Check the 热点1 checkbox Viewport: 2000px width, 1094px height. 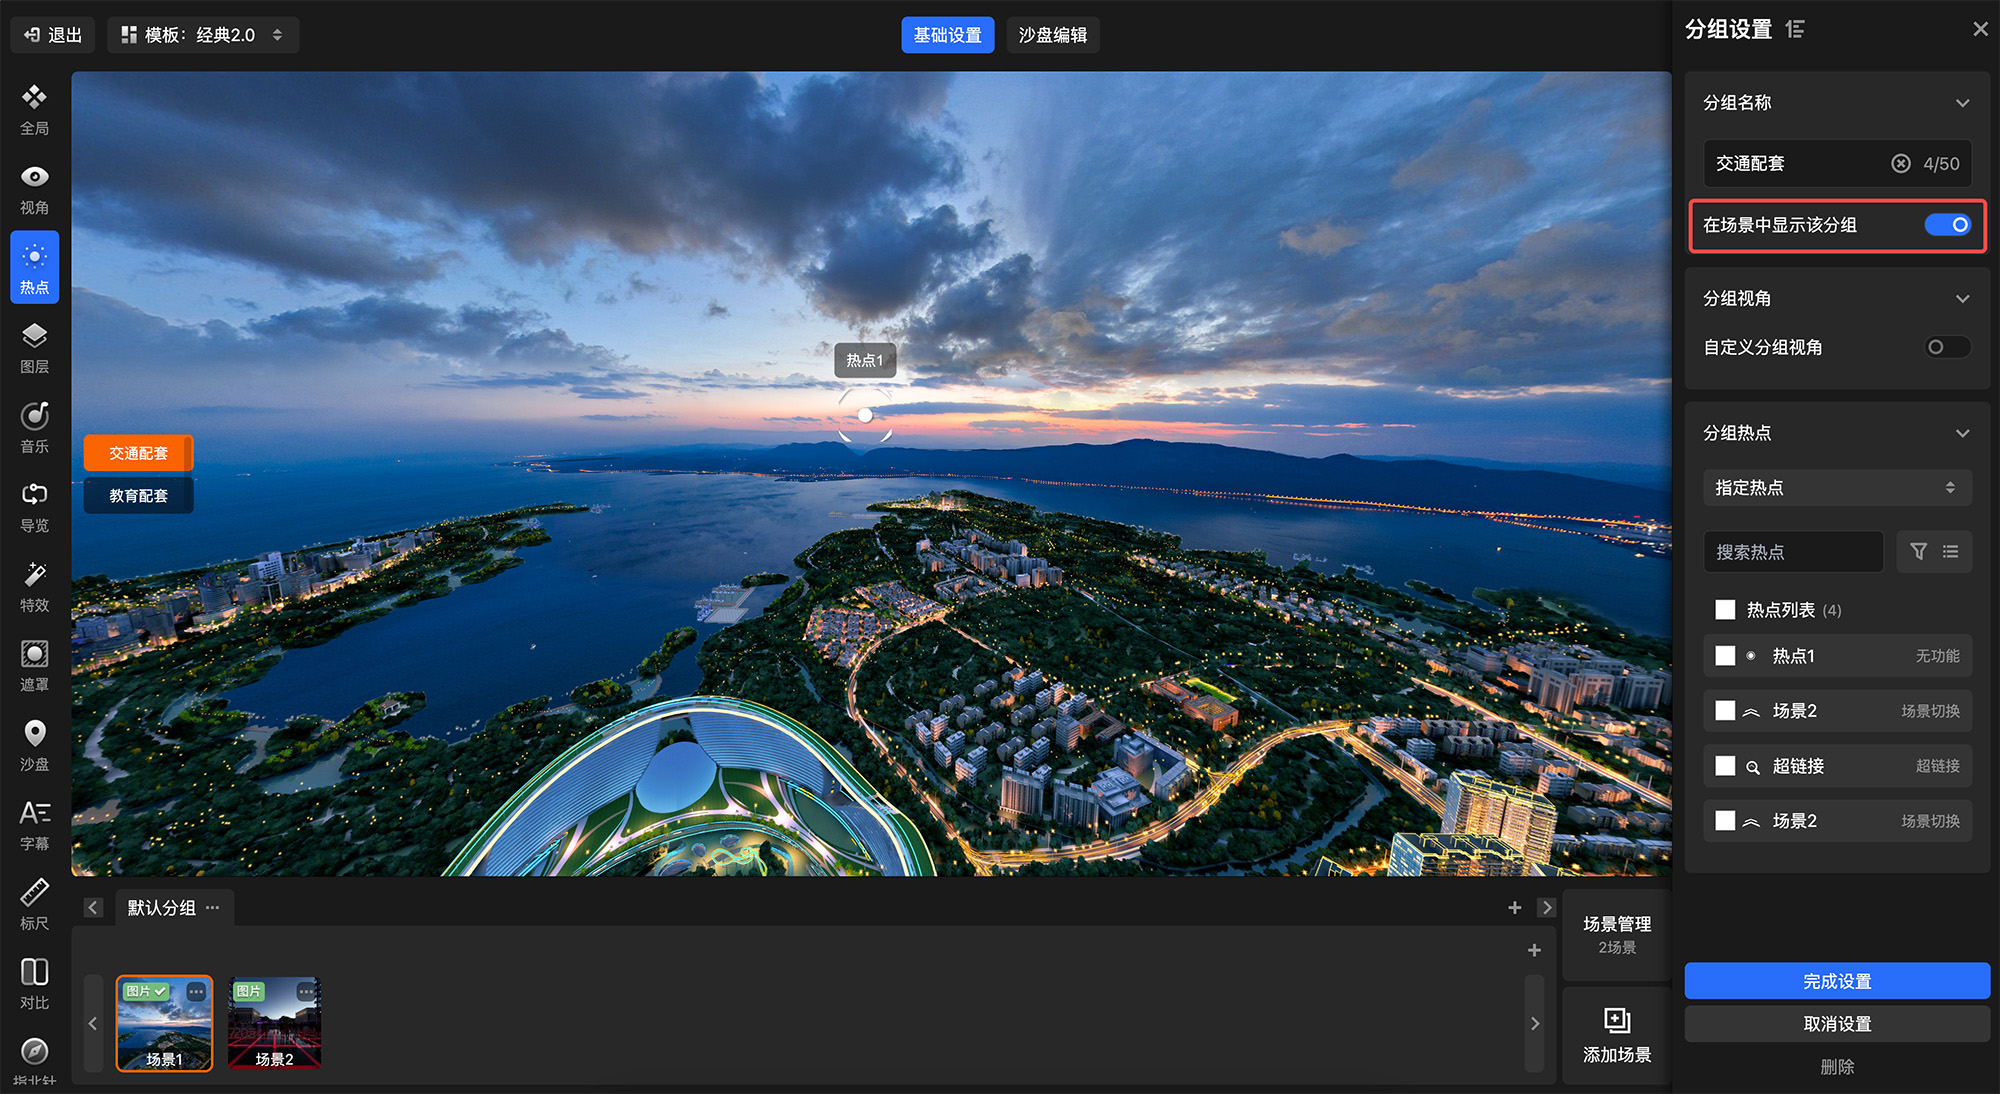pyautogui.click(x=1725, y=656)
